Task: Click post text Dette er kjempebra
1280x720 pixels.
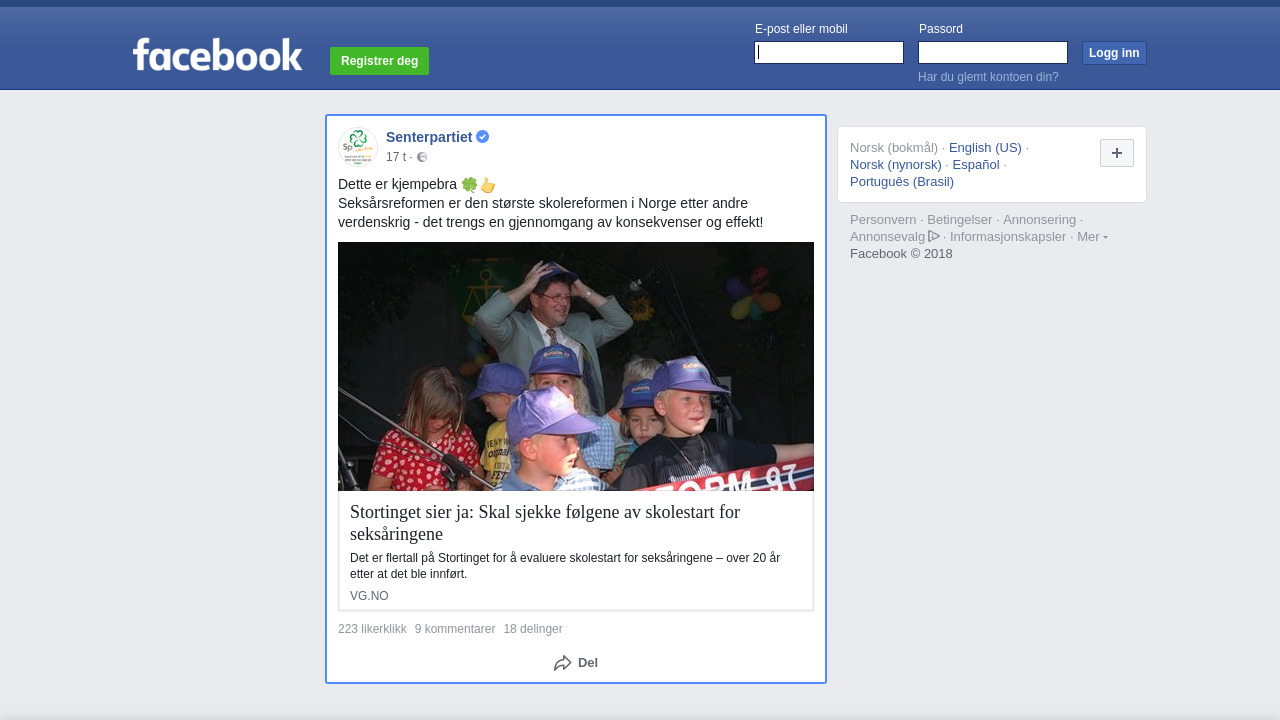Action: tap(397, 185)
